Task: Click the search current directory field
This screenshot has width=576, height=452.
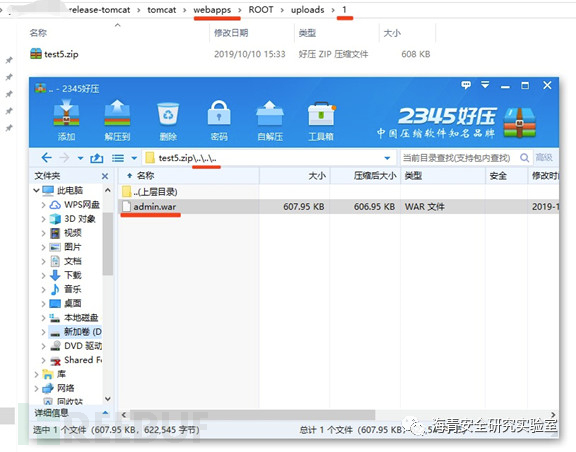Action: 459,158
